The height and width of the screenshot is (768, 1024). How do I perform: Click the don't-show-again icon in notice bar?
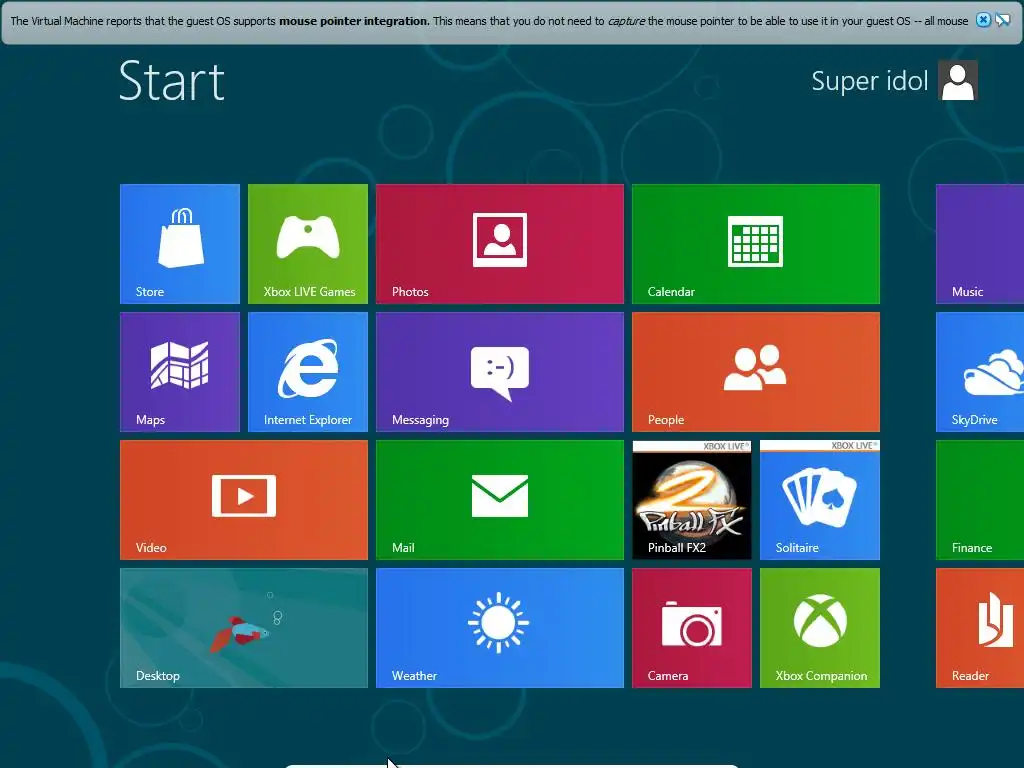click(1002, 20)
